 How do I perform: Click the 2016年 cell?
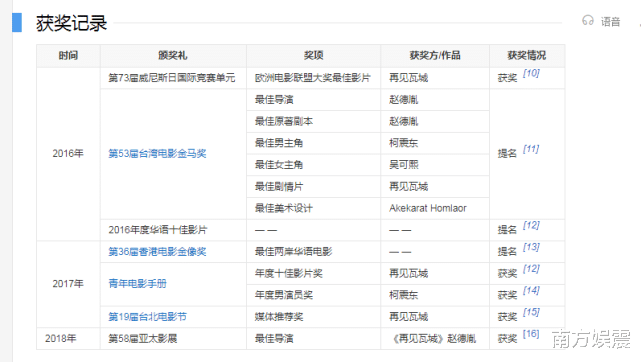pos(68,154)
